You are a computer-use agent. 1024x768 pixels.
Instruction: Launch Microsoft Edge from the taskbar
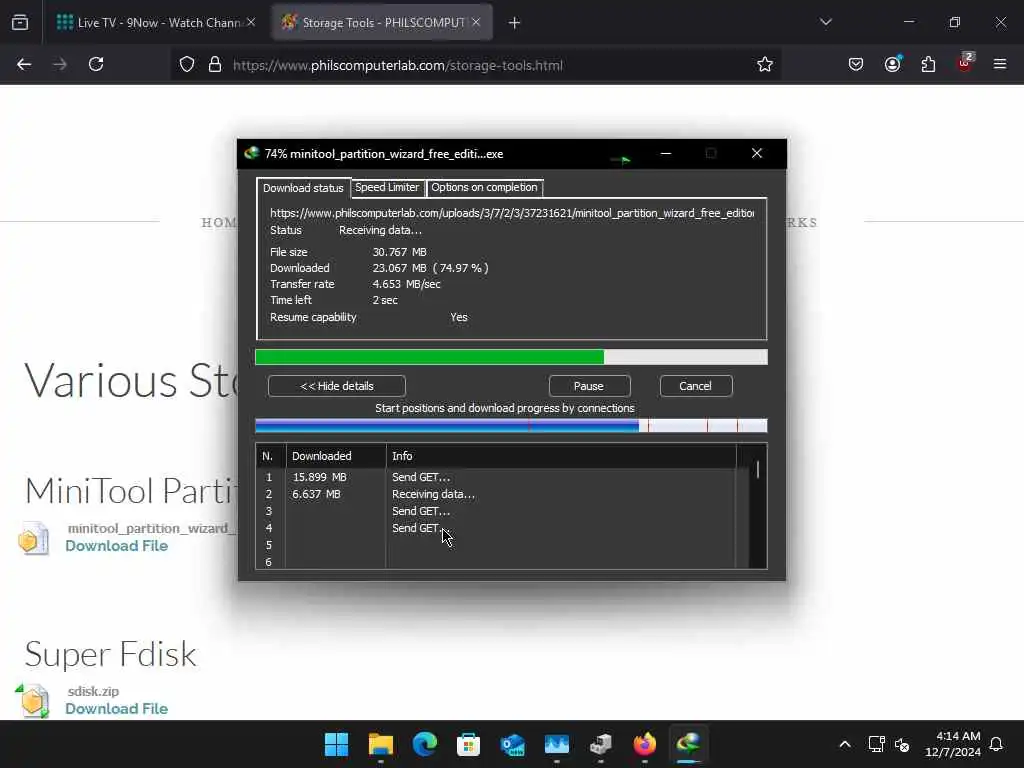pyautogui.click(x=424, y=744)
